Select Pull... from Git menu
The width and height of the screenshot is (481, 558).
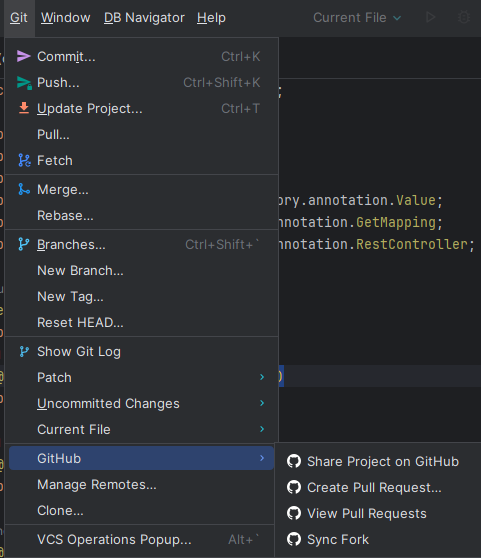coord(141,135)
